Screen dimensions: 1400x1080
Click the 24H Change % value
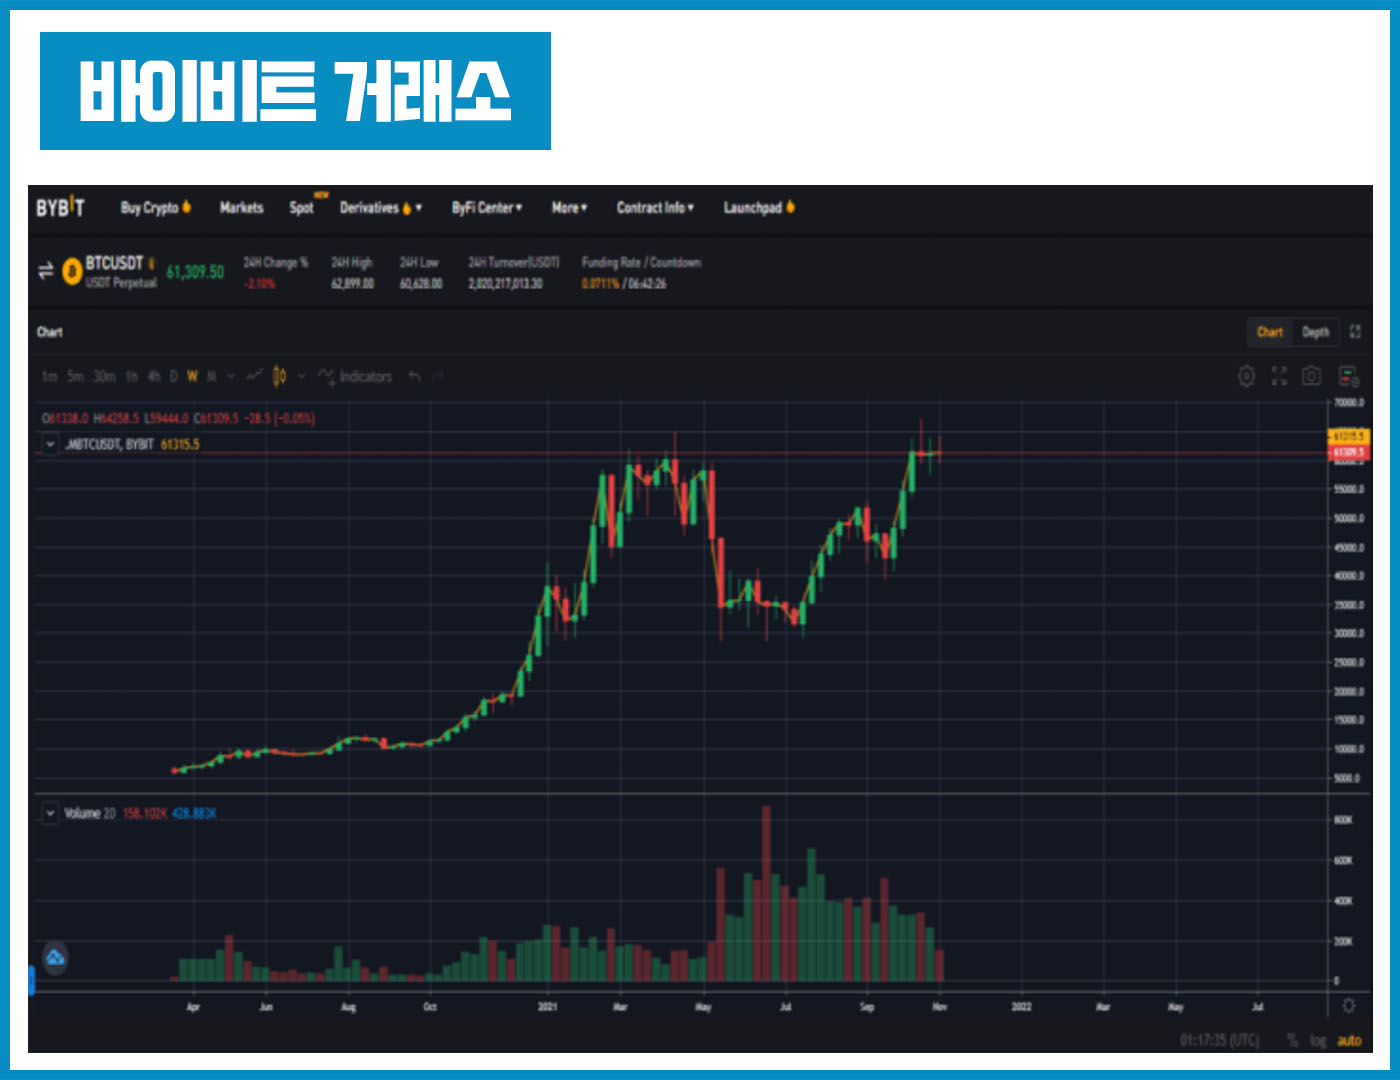pos(260,284)
